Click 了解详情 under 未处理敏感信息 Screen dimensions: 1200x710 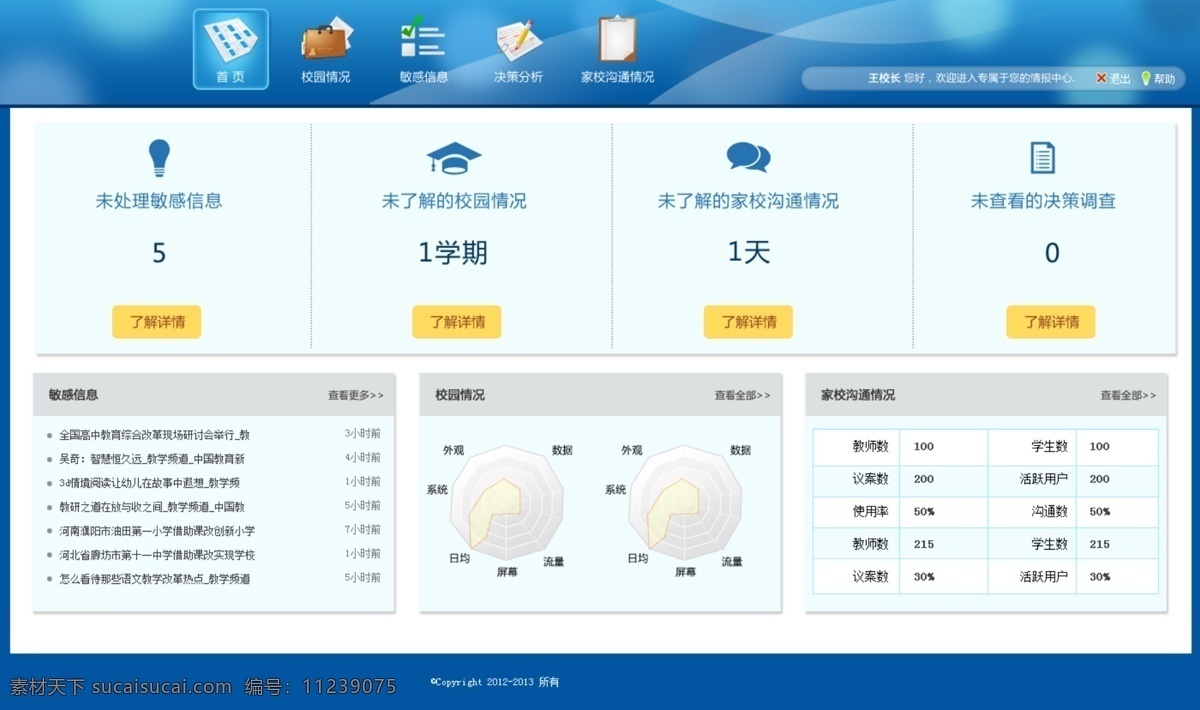point(157,322)
